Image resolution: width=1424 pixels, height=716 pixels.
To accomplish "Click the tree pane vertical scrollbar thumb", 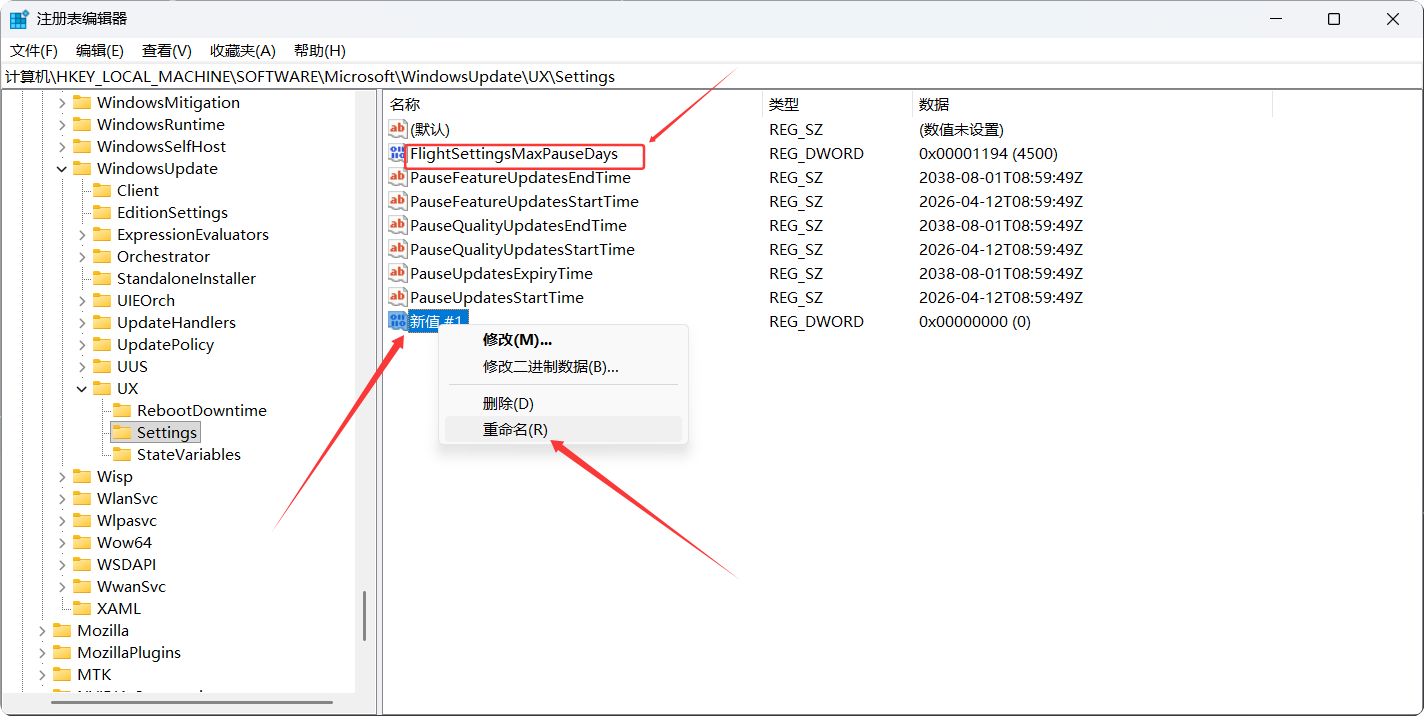I will click(365, 615).
